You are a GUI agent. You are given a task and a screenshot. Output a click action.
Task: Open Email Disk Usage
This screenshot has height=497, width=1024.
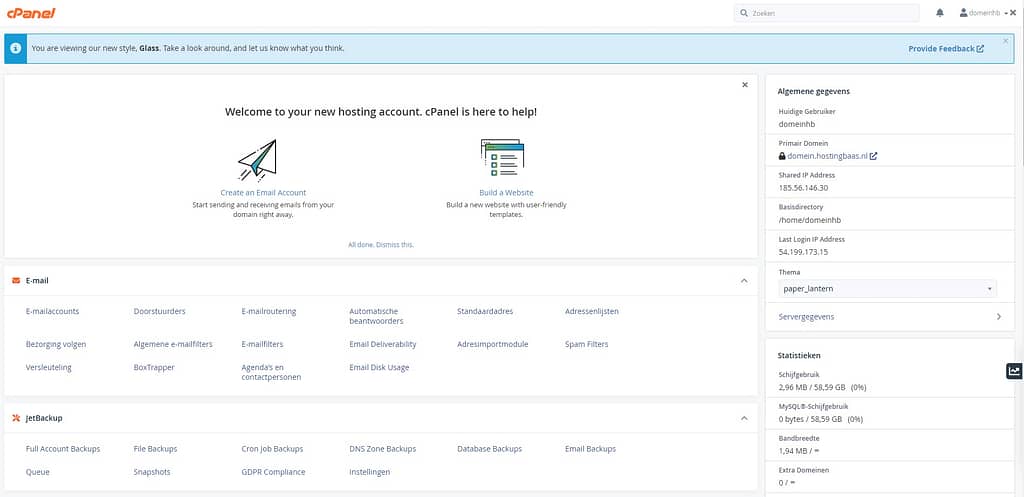[379, 368]
